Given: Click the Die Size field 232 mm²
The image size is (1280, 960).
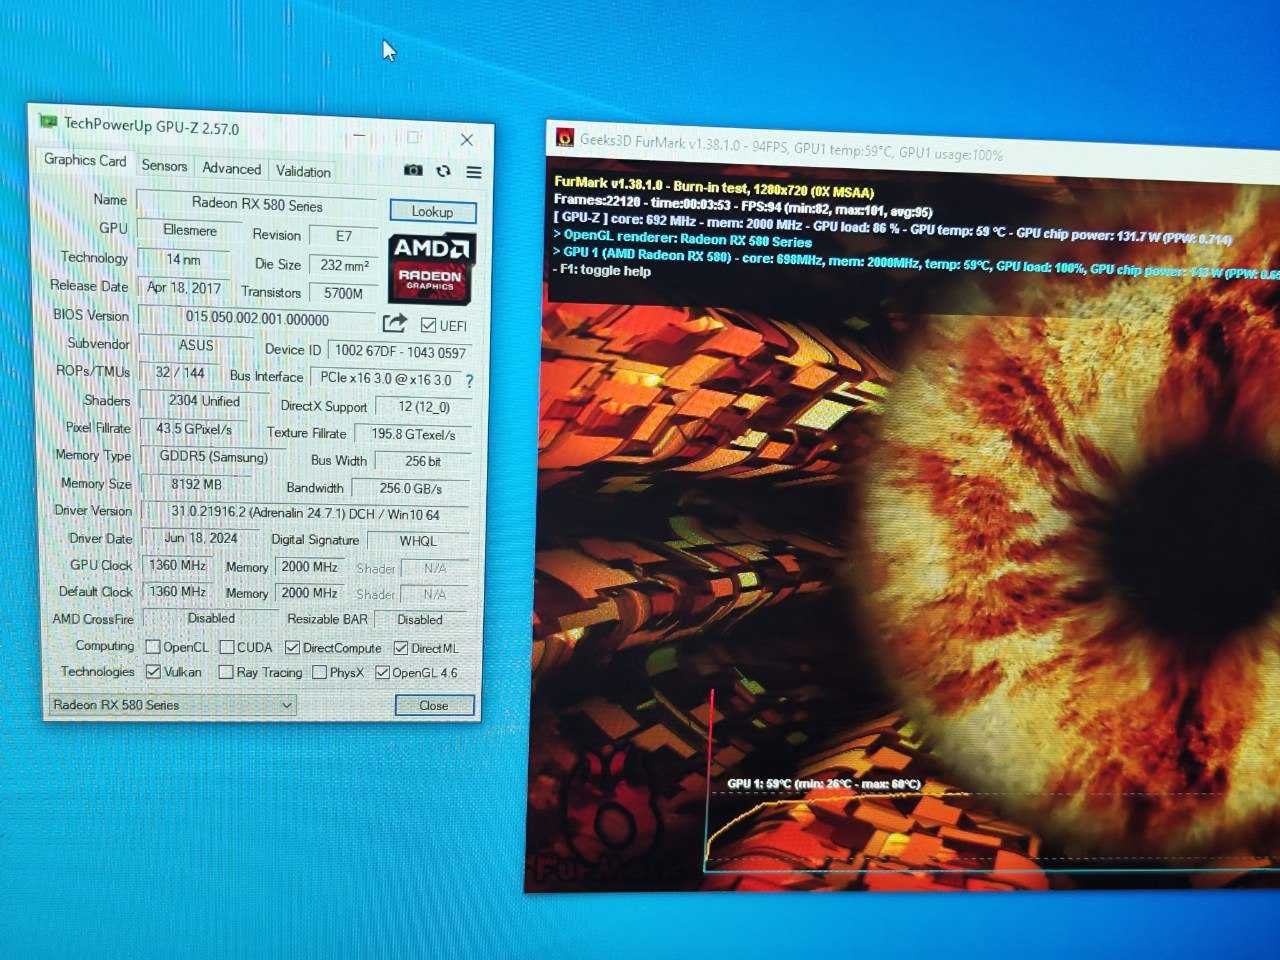Looking at the screenshot, I should coord(345,265).
